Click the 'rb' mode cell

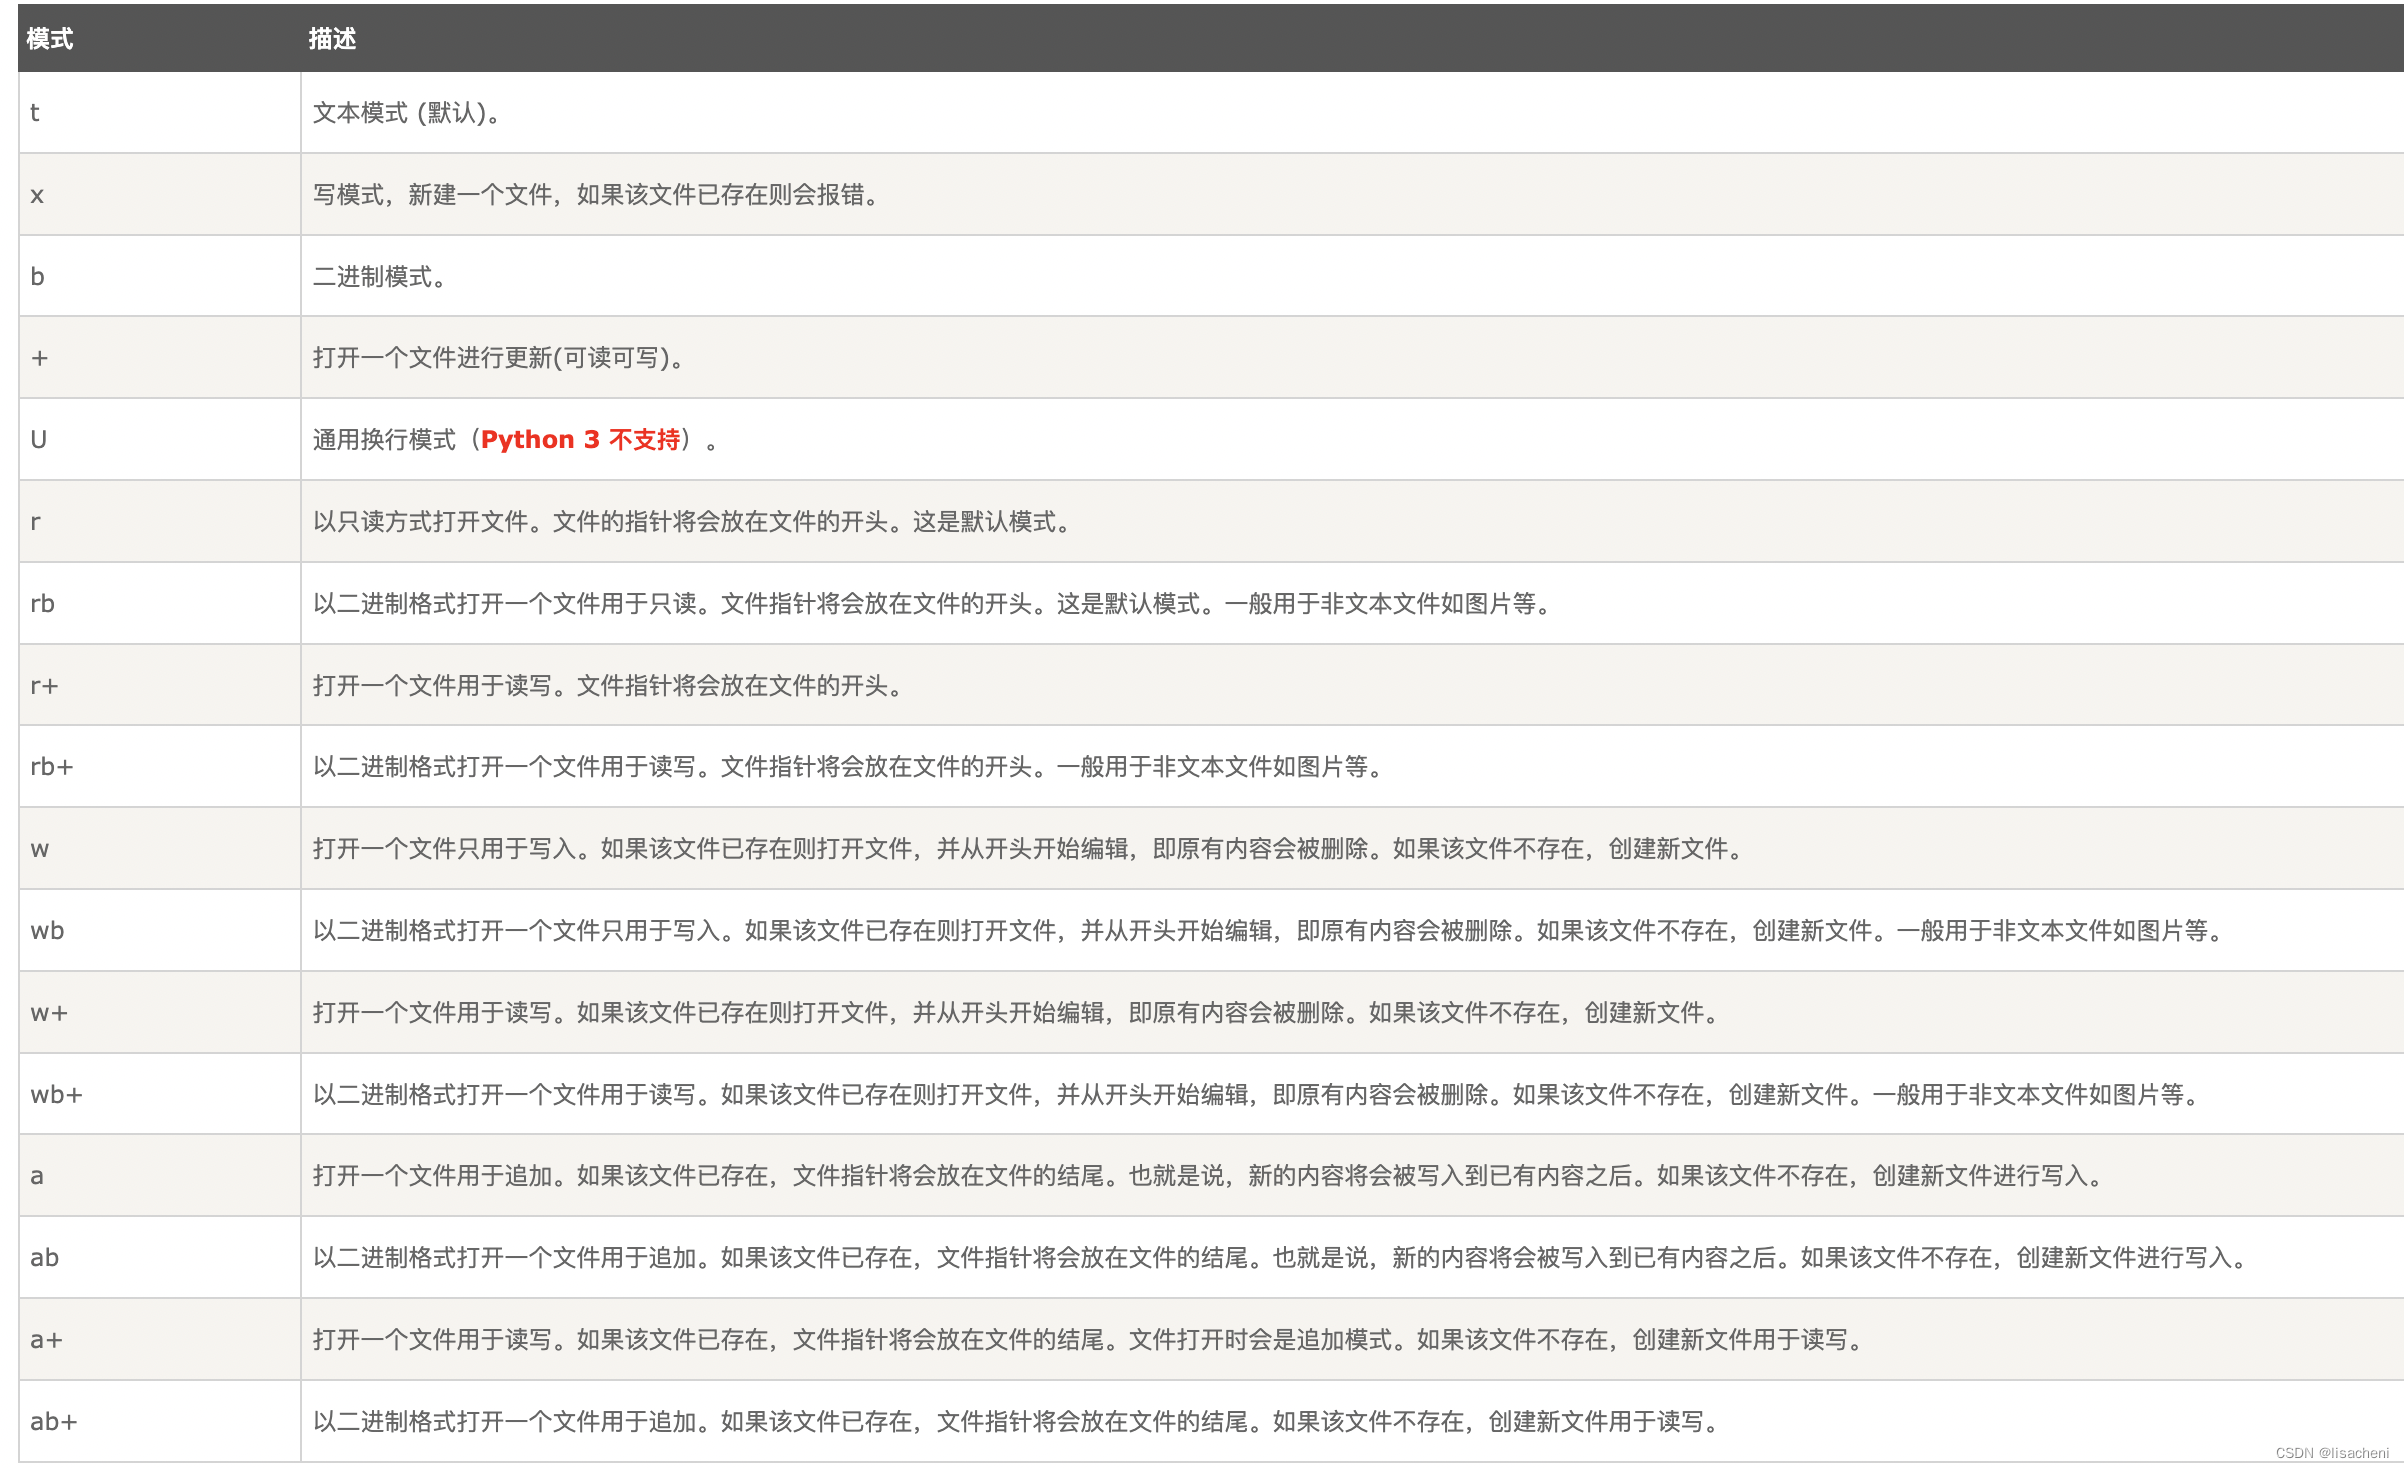coord(43,604)
